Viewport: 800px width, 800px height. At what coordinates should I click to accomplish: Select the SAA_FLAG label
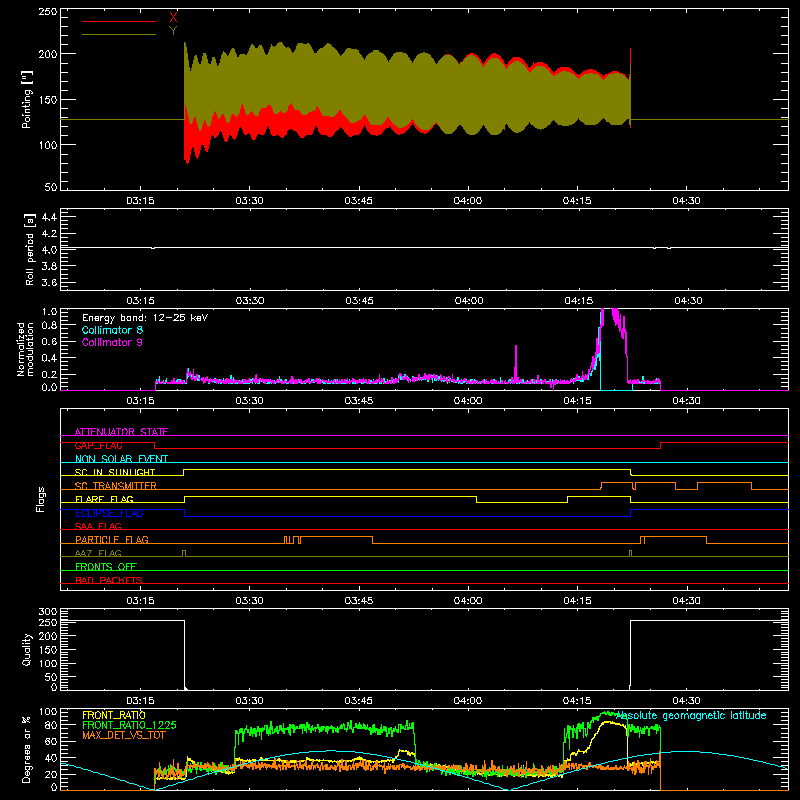98,526
